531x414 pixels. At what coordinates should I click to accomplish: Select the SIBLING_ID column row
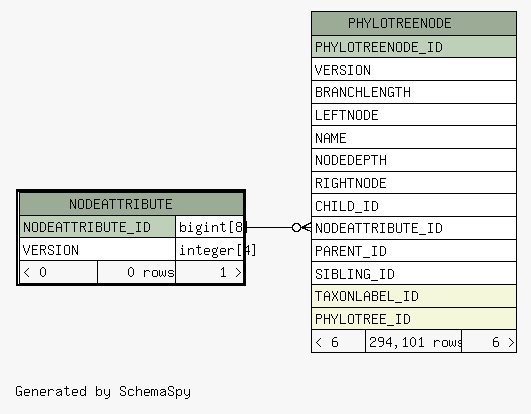coord(414,274)
